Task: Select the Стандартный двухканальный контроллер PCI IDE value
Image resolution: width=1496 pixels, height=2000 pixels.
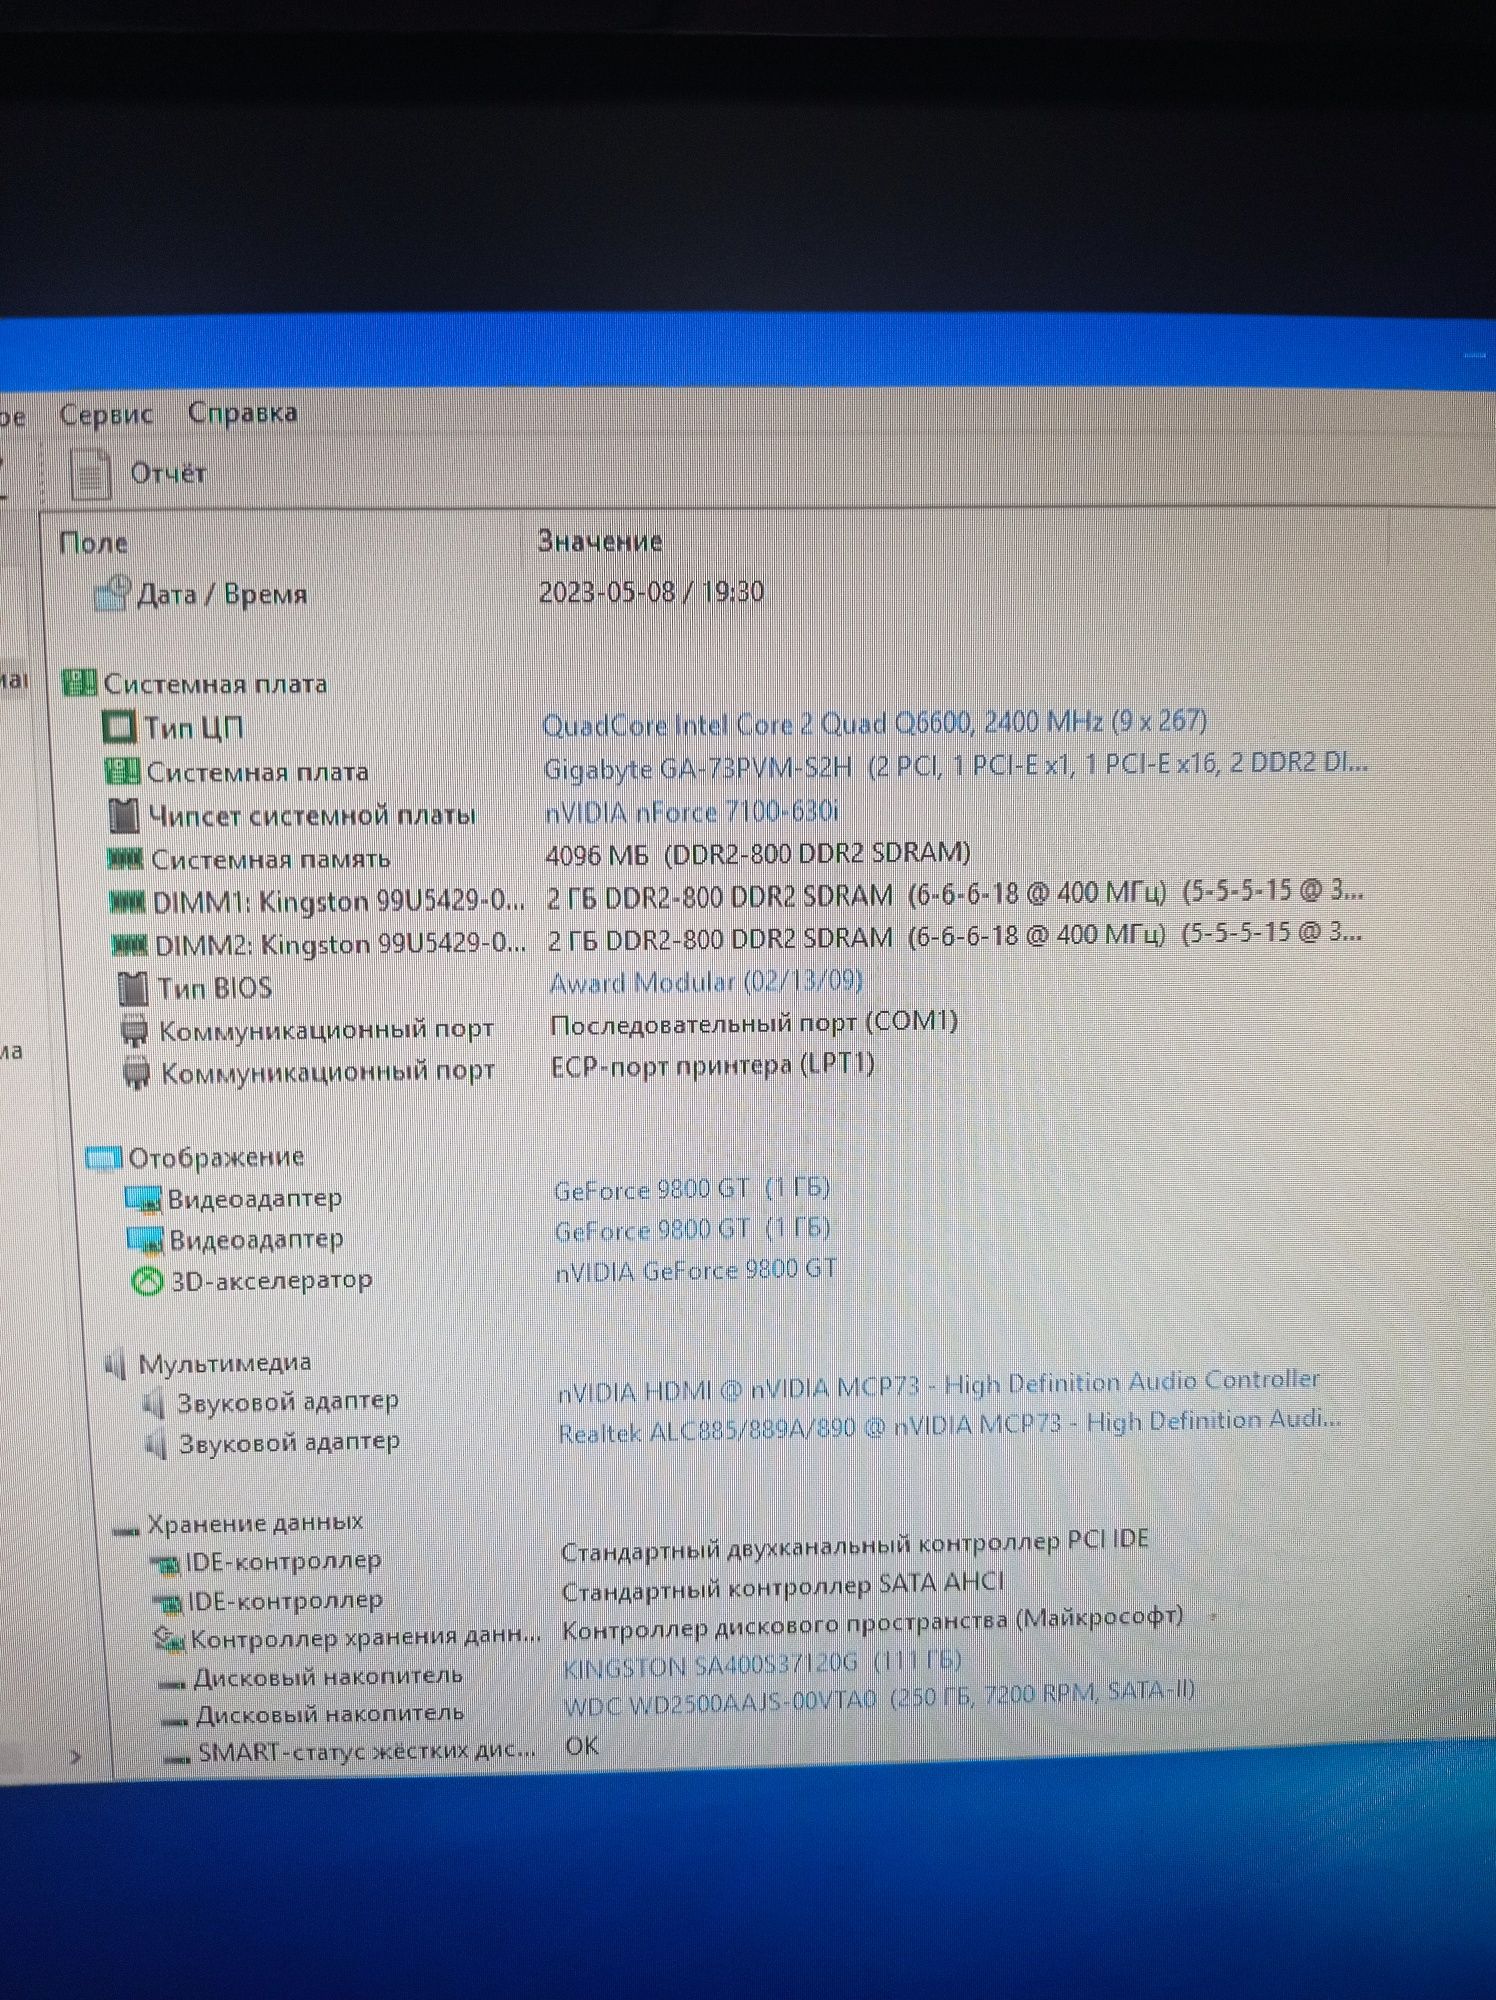Action: click(x=855, y=1546)
